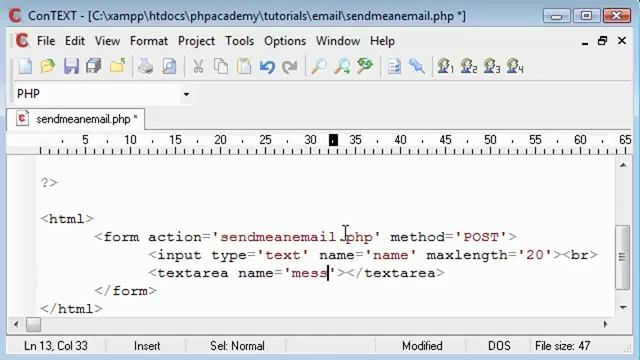This screenshot has width=640, height=360.
Task: Click the 'POST' method value
Action: 481,237
